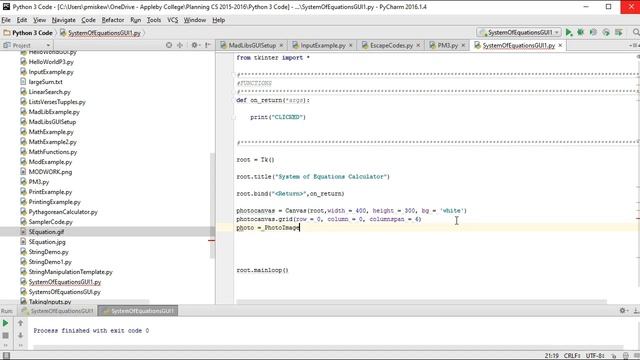Open the VCS menu
This screenshot has height=360, width=640.
pyautogui.click(x=173, y=20)
